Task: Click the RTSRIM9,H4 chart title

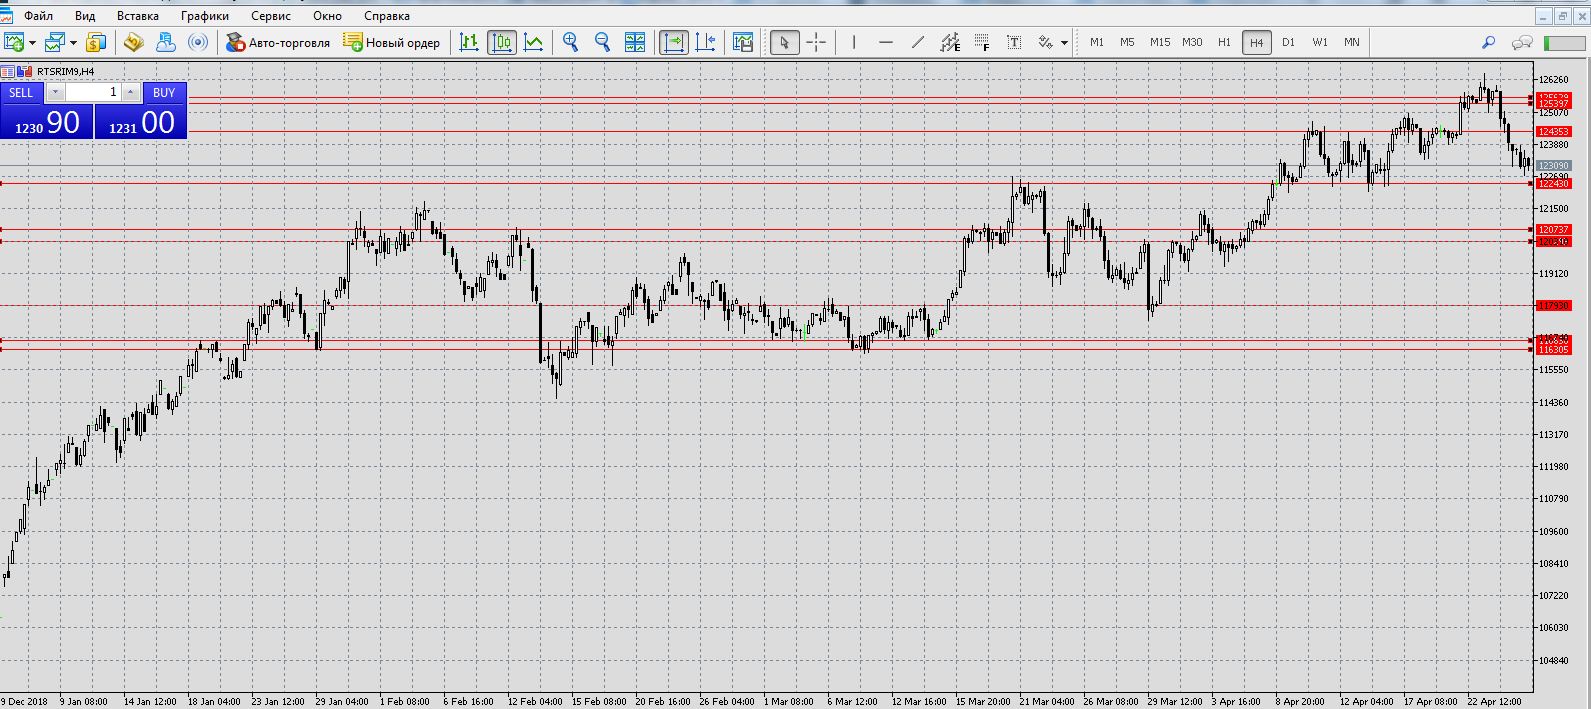Action: coord(65,71)
